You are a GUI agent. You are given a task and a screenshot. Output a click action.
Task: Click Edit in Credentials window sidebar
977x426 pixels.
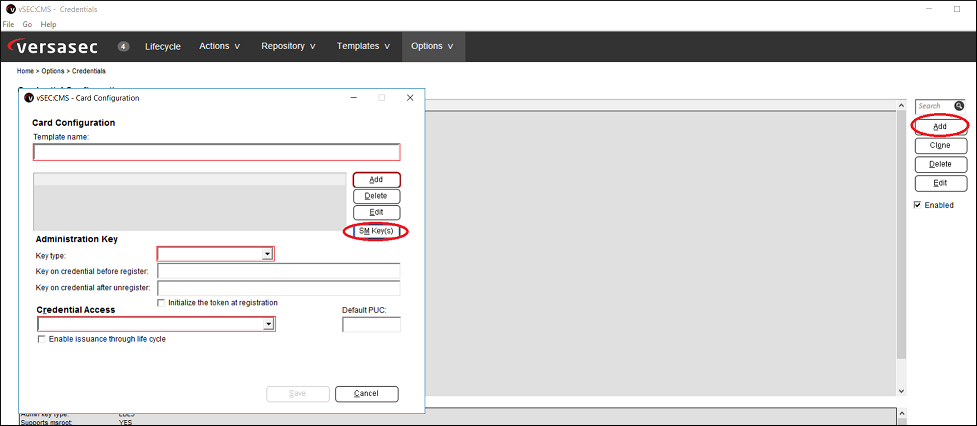click(940, 183)
